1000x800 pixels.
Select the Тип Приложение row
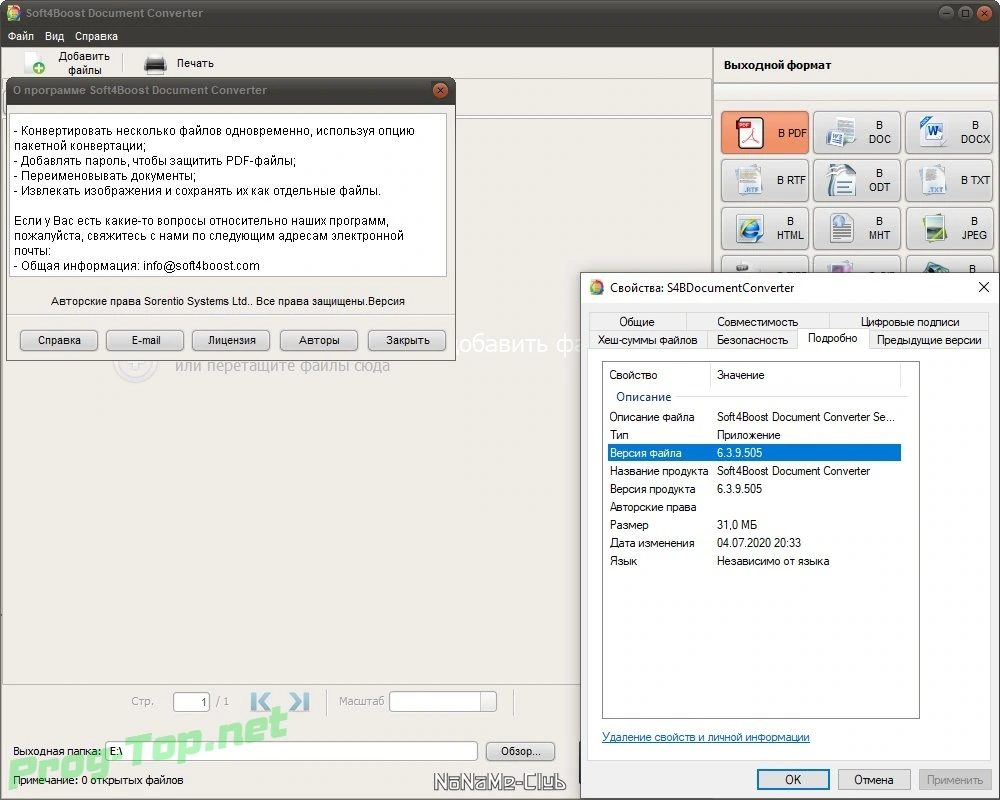point(754,435)
